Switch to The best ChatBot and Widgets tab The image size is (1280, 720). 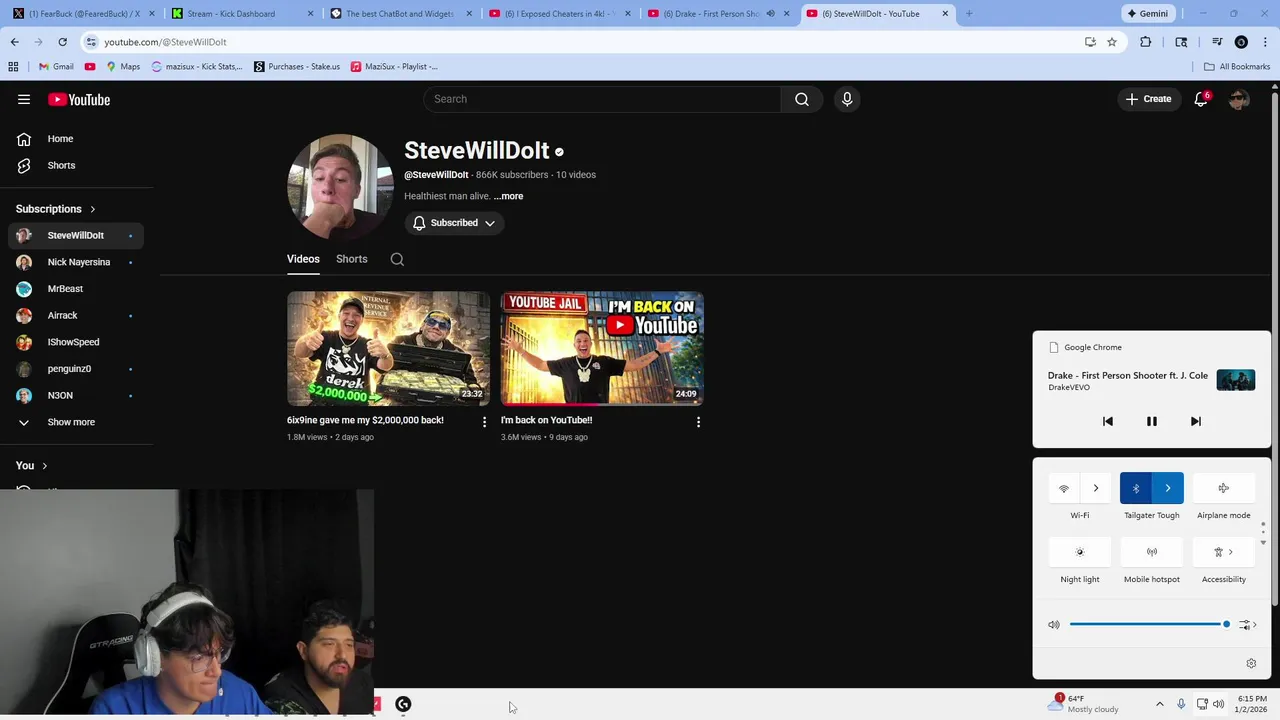click(400, 14)
